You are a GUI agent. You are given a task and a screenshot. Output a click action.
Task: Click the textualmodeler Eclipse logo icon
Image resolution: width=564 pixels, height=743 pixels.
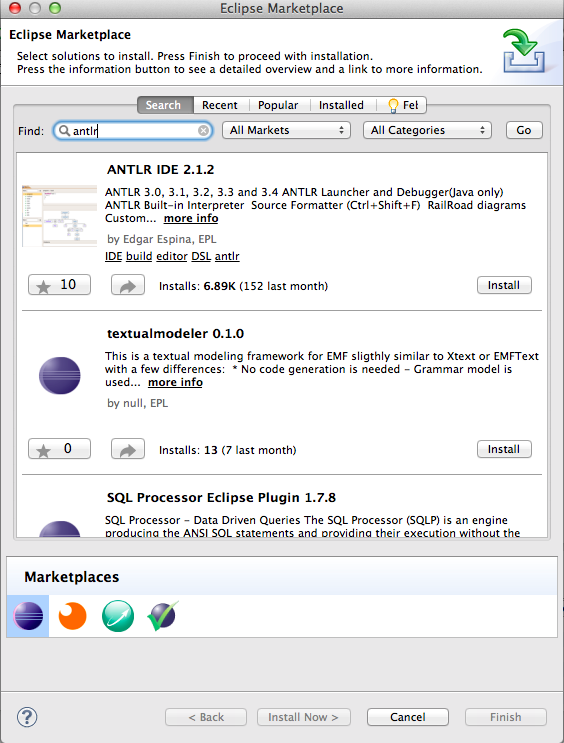[60, 376]
